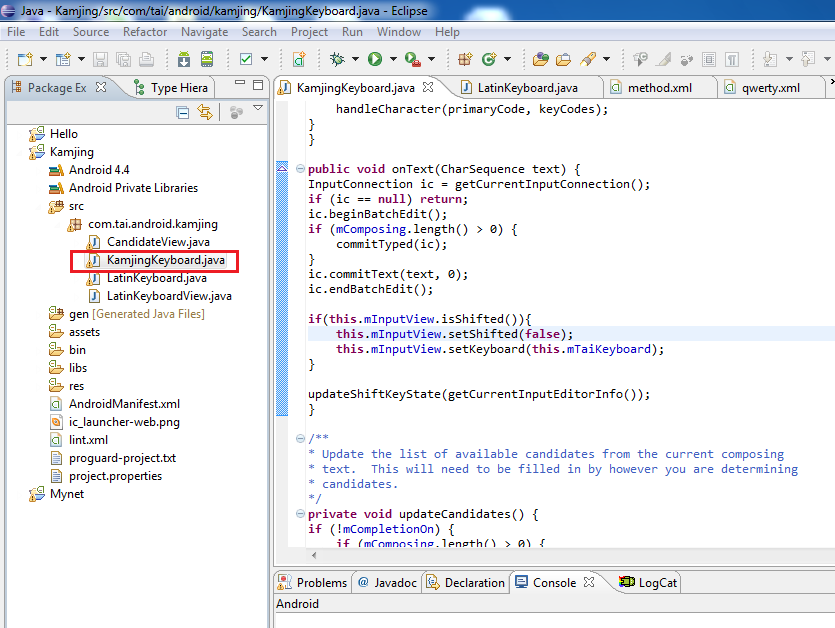Toggle show whitespace characters
This screenshot has width=835, height=628.
pyautogui.click(x=732, y=59)
